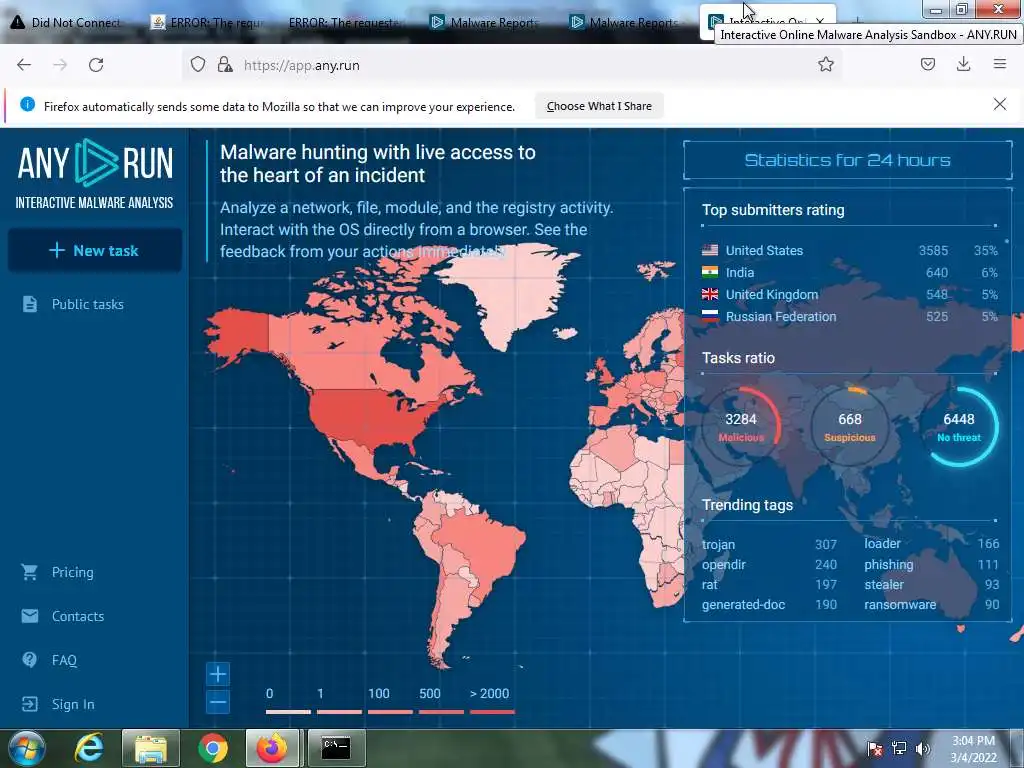Open Internet Explorer from taskbar
The image size is (1024, 768).
coord(89,748)
